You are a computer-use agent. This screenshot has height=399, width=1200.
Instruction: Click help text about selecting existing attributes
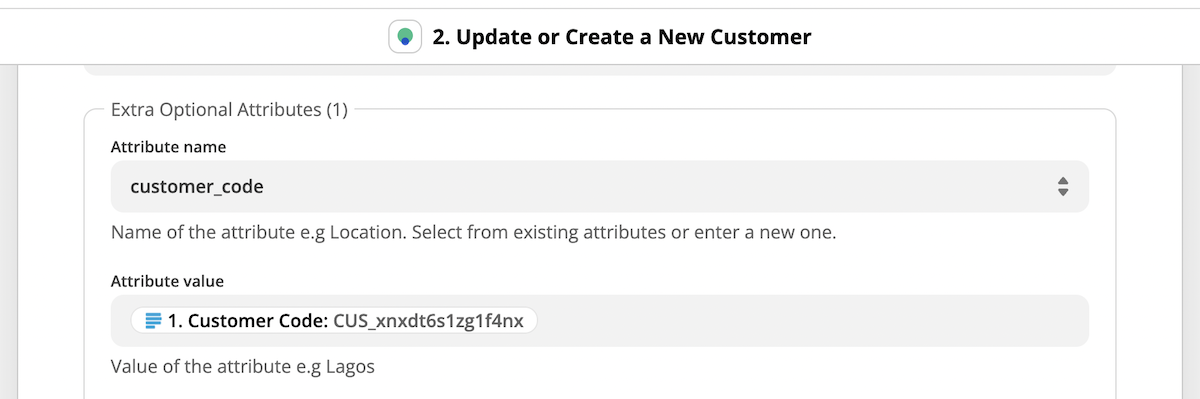473,233
